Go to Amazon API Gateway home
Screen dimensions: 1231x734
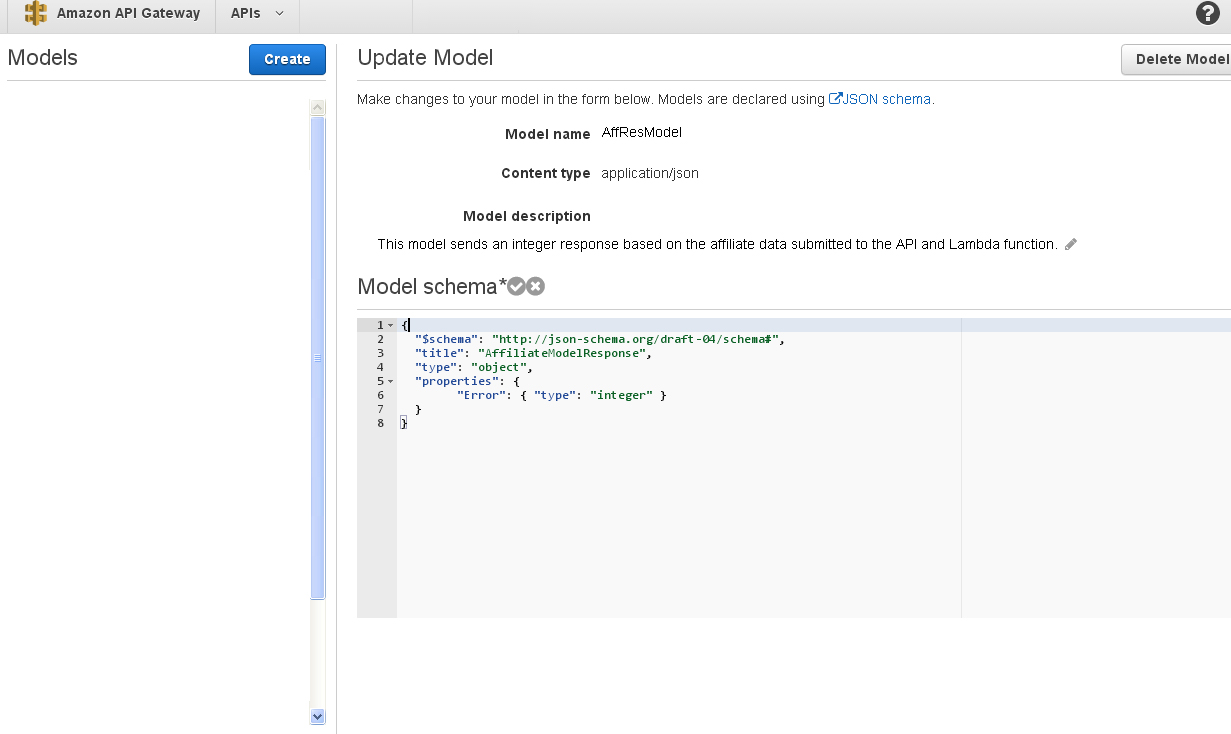coord(112,14)
